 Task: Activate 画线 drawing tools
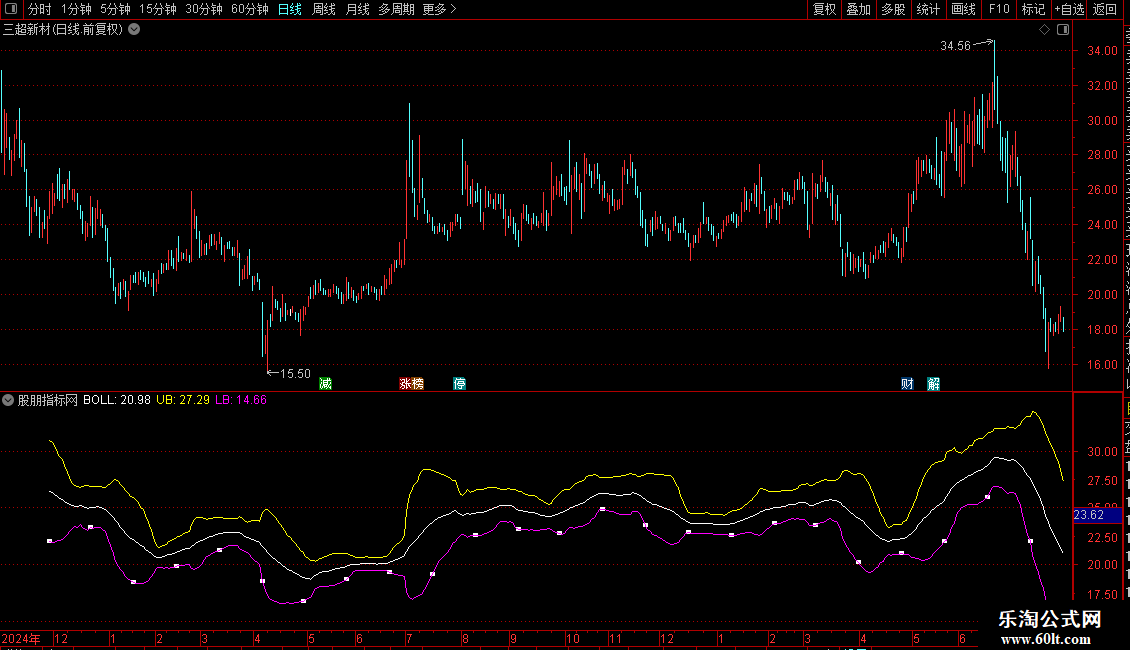pyautogui.click(x=964, y=9)
